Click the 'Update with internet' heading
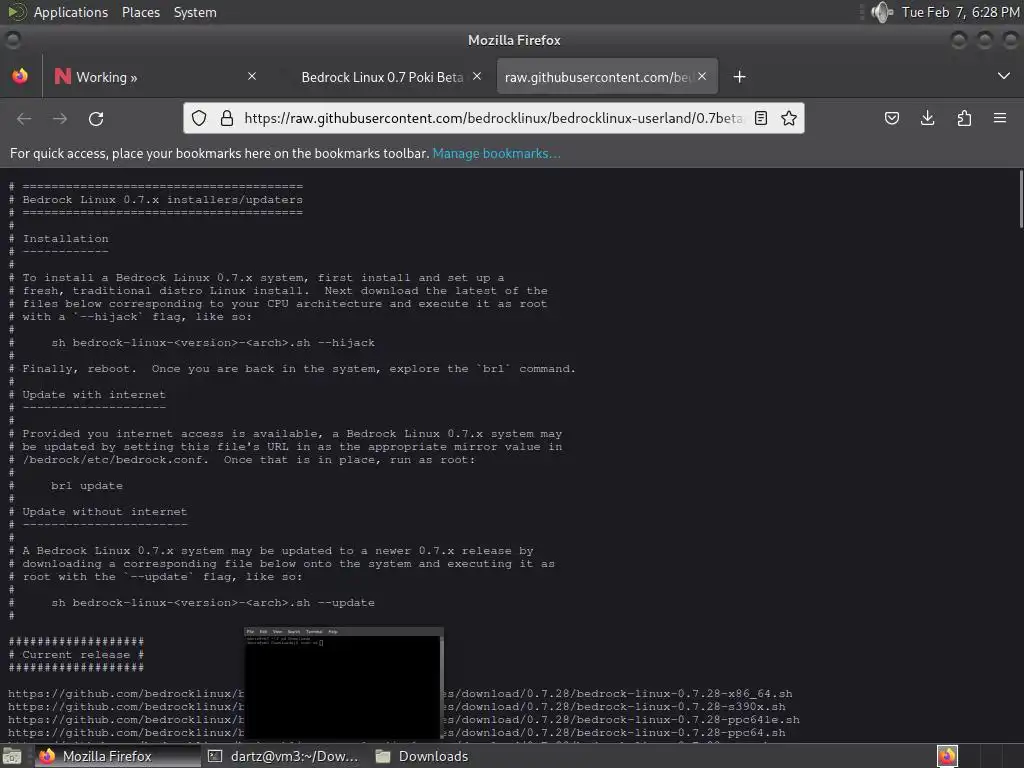Viewport: 1024px width, 768px height. click(94, 395)
